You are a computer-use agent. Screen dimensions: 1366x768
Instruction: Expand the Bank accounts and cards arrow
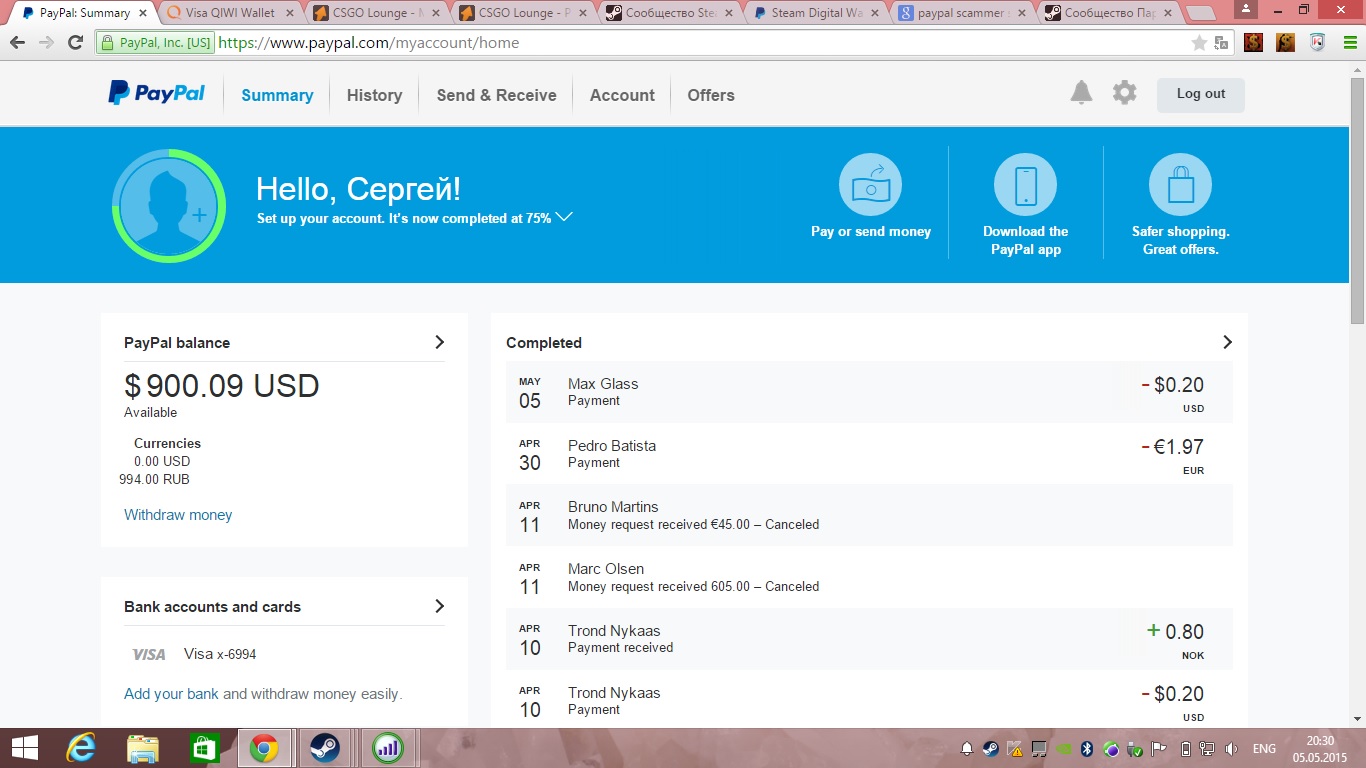click(x=439, y=606)
